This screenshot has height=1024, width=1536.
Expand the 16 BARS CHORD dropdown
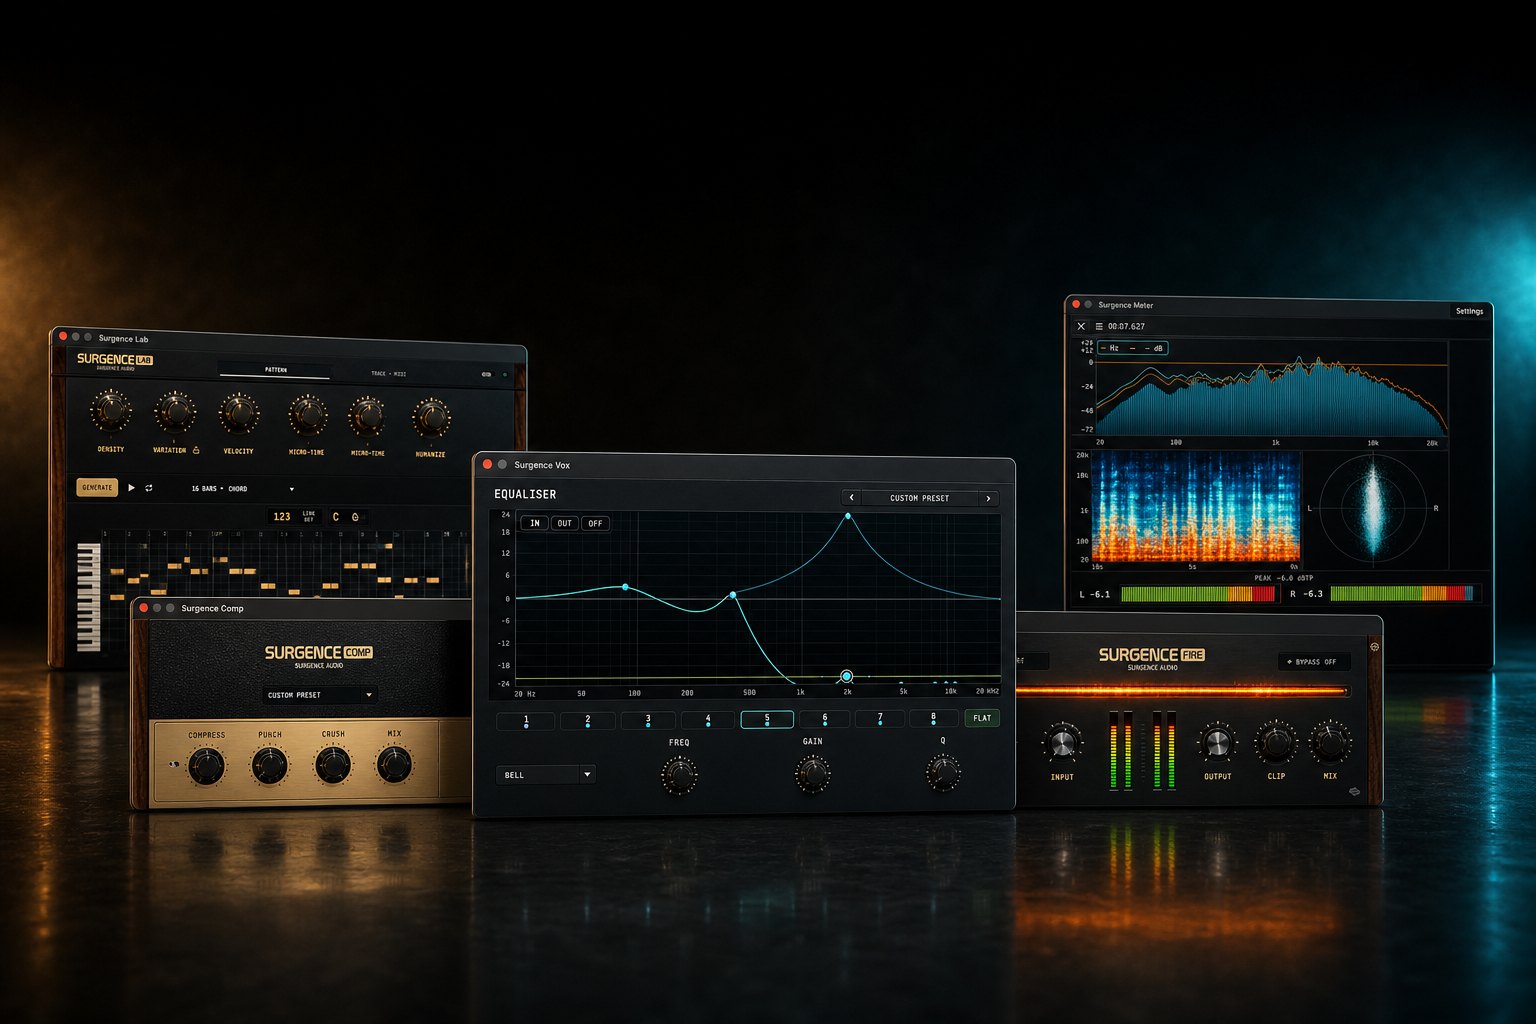[x=242, y=489]
